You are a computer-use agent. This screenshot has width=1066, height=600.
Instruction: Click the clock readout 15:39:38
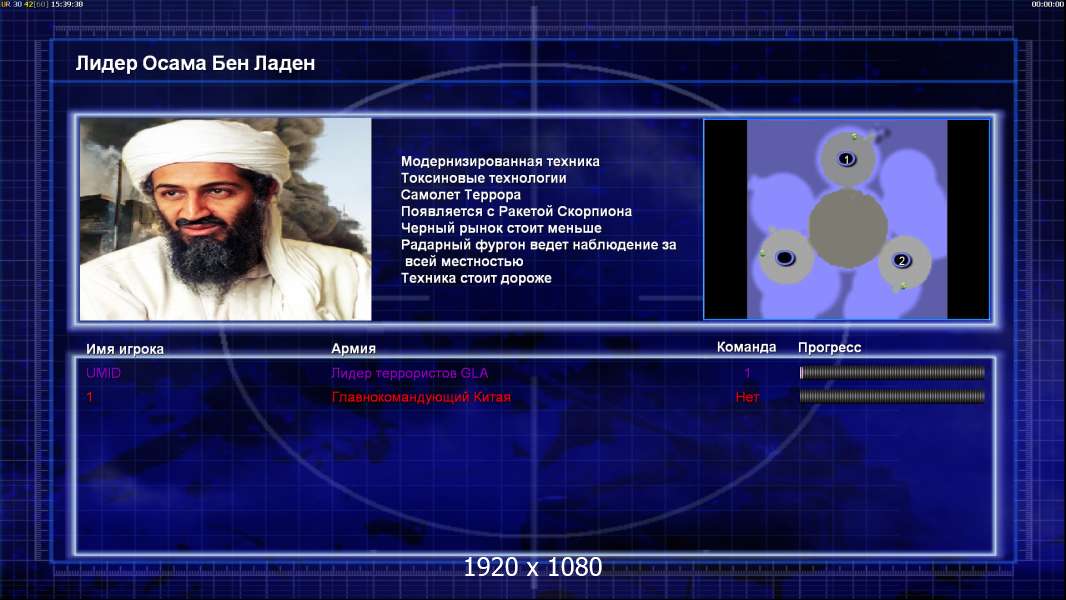pos(67,4)
